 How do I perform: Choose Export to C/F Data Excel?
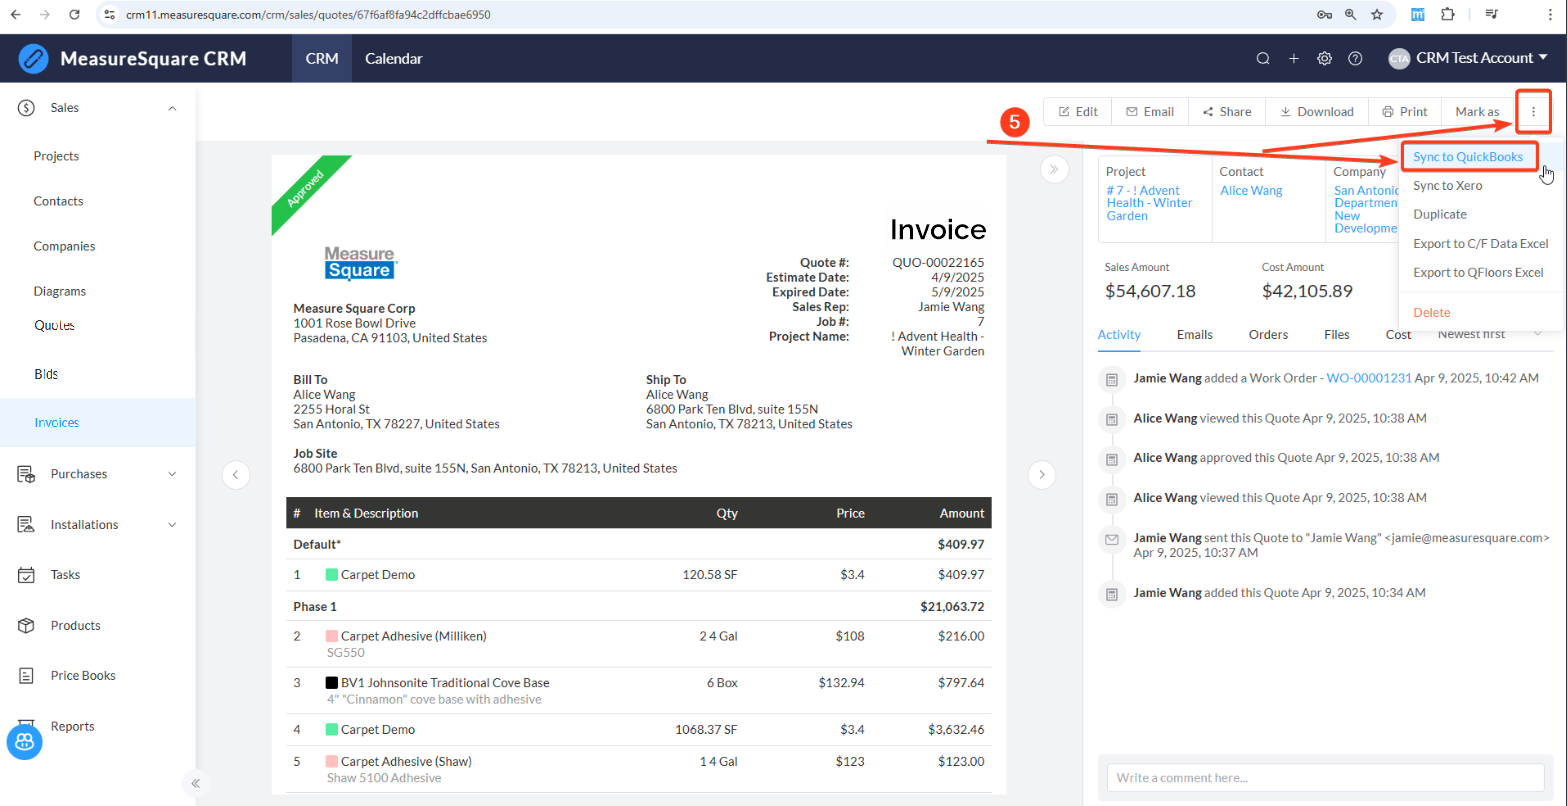pyautogui.click(x=1480, y=244)
